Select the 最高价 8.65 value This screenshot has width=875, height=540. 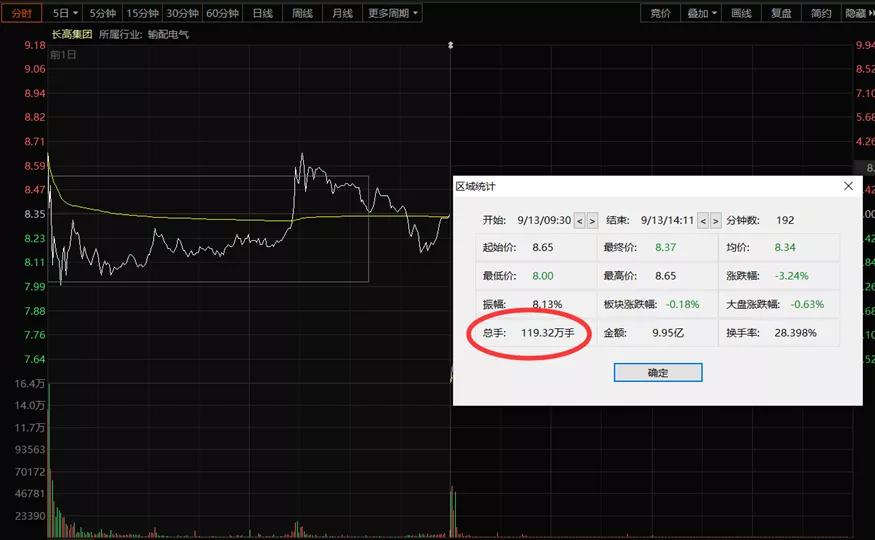tap(665, 276)
